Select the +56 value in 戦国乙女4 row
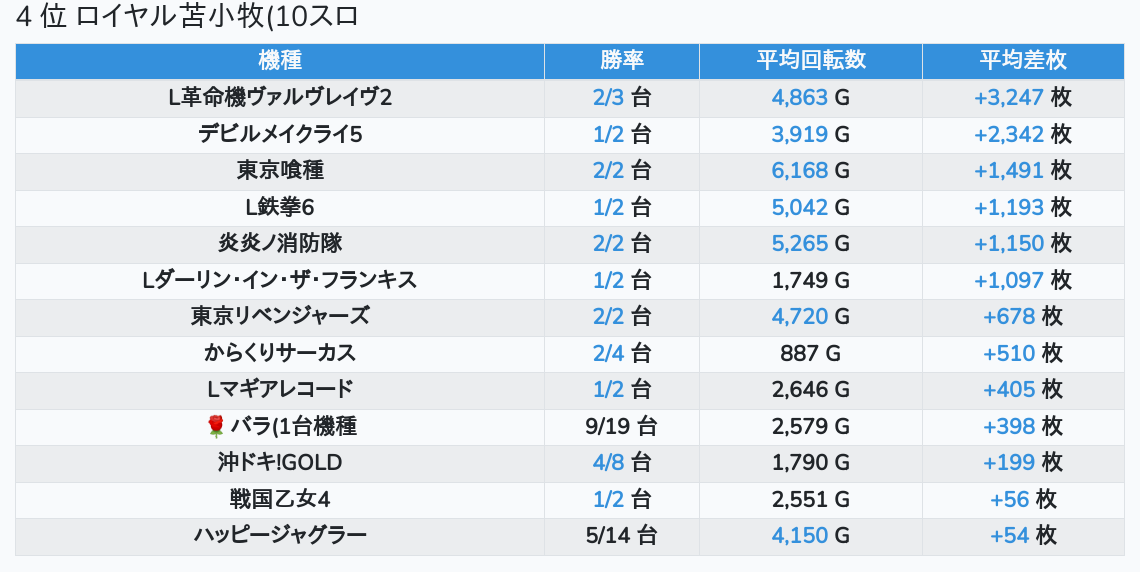This screenshot has width=1140, height=572. [1009, 499]
